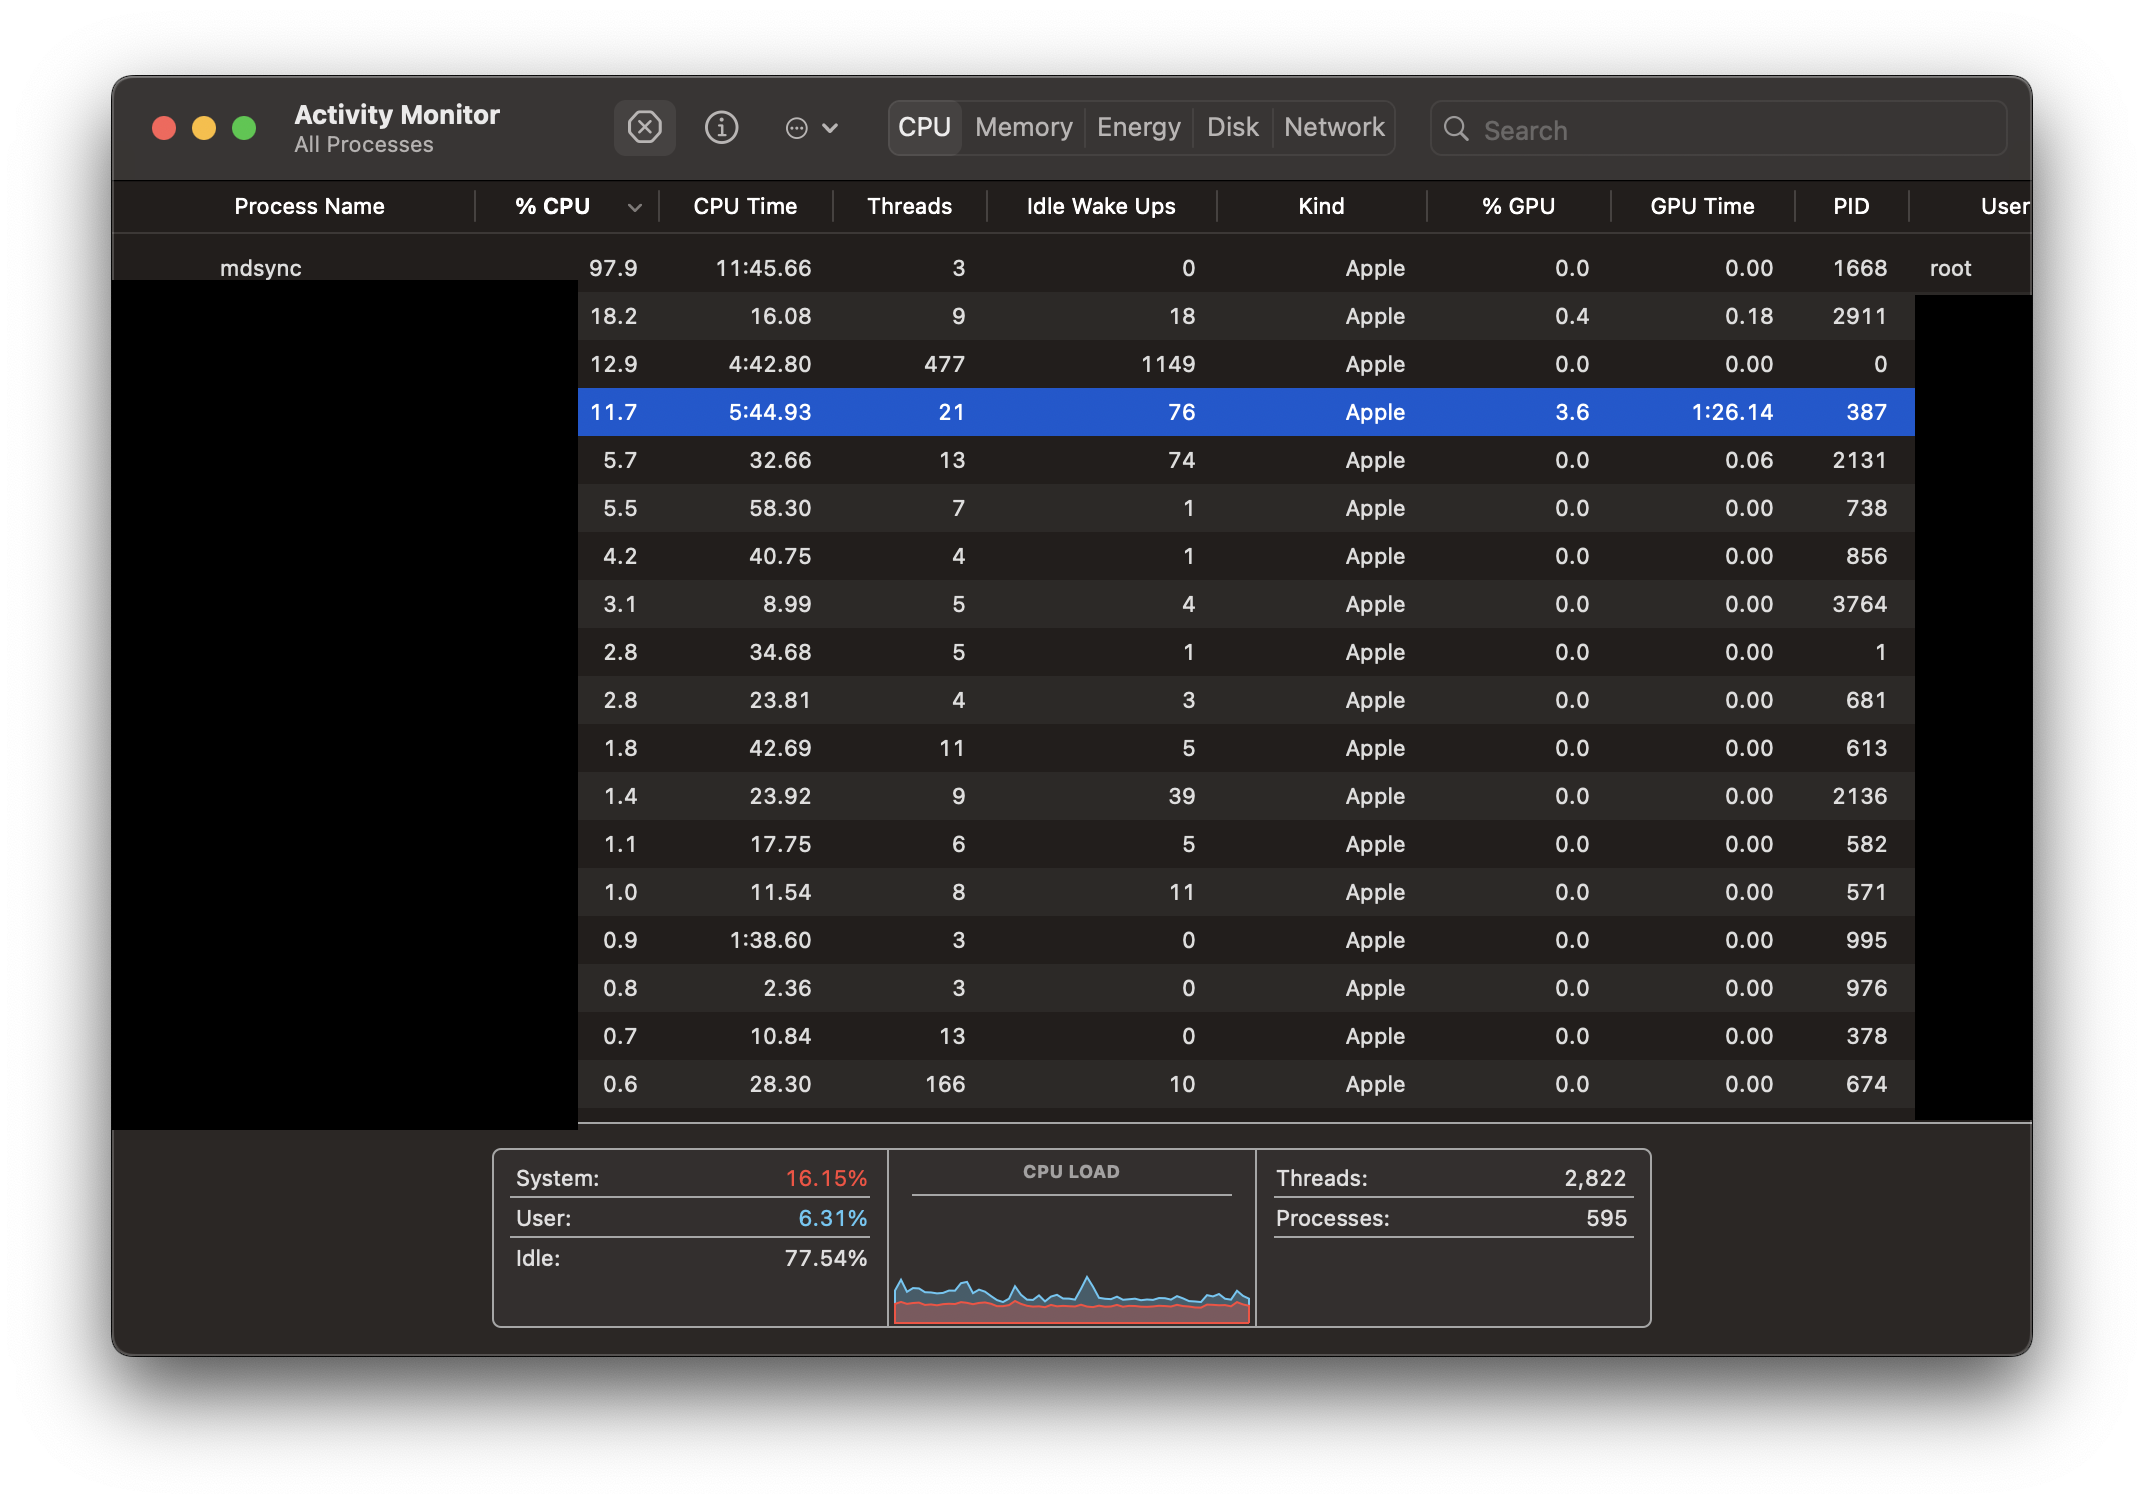
Task: Click the yellow minimize window button
Action: pyautogui.click(x=204, y=128)
